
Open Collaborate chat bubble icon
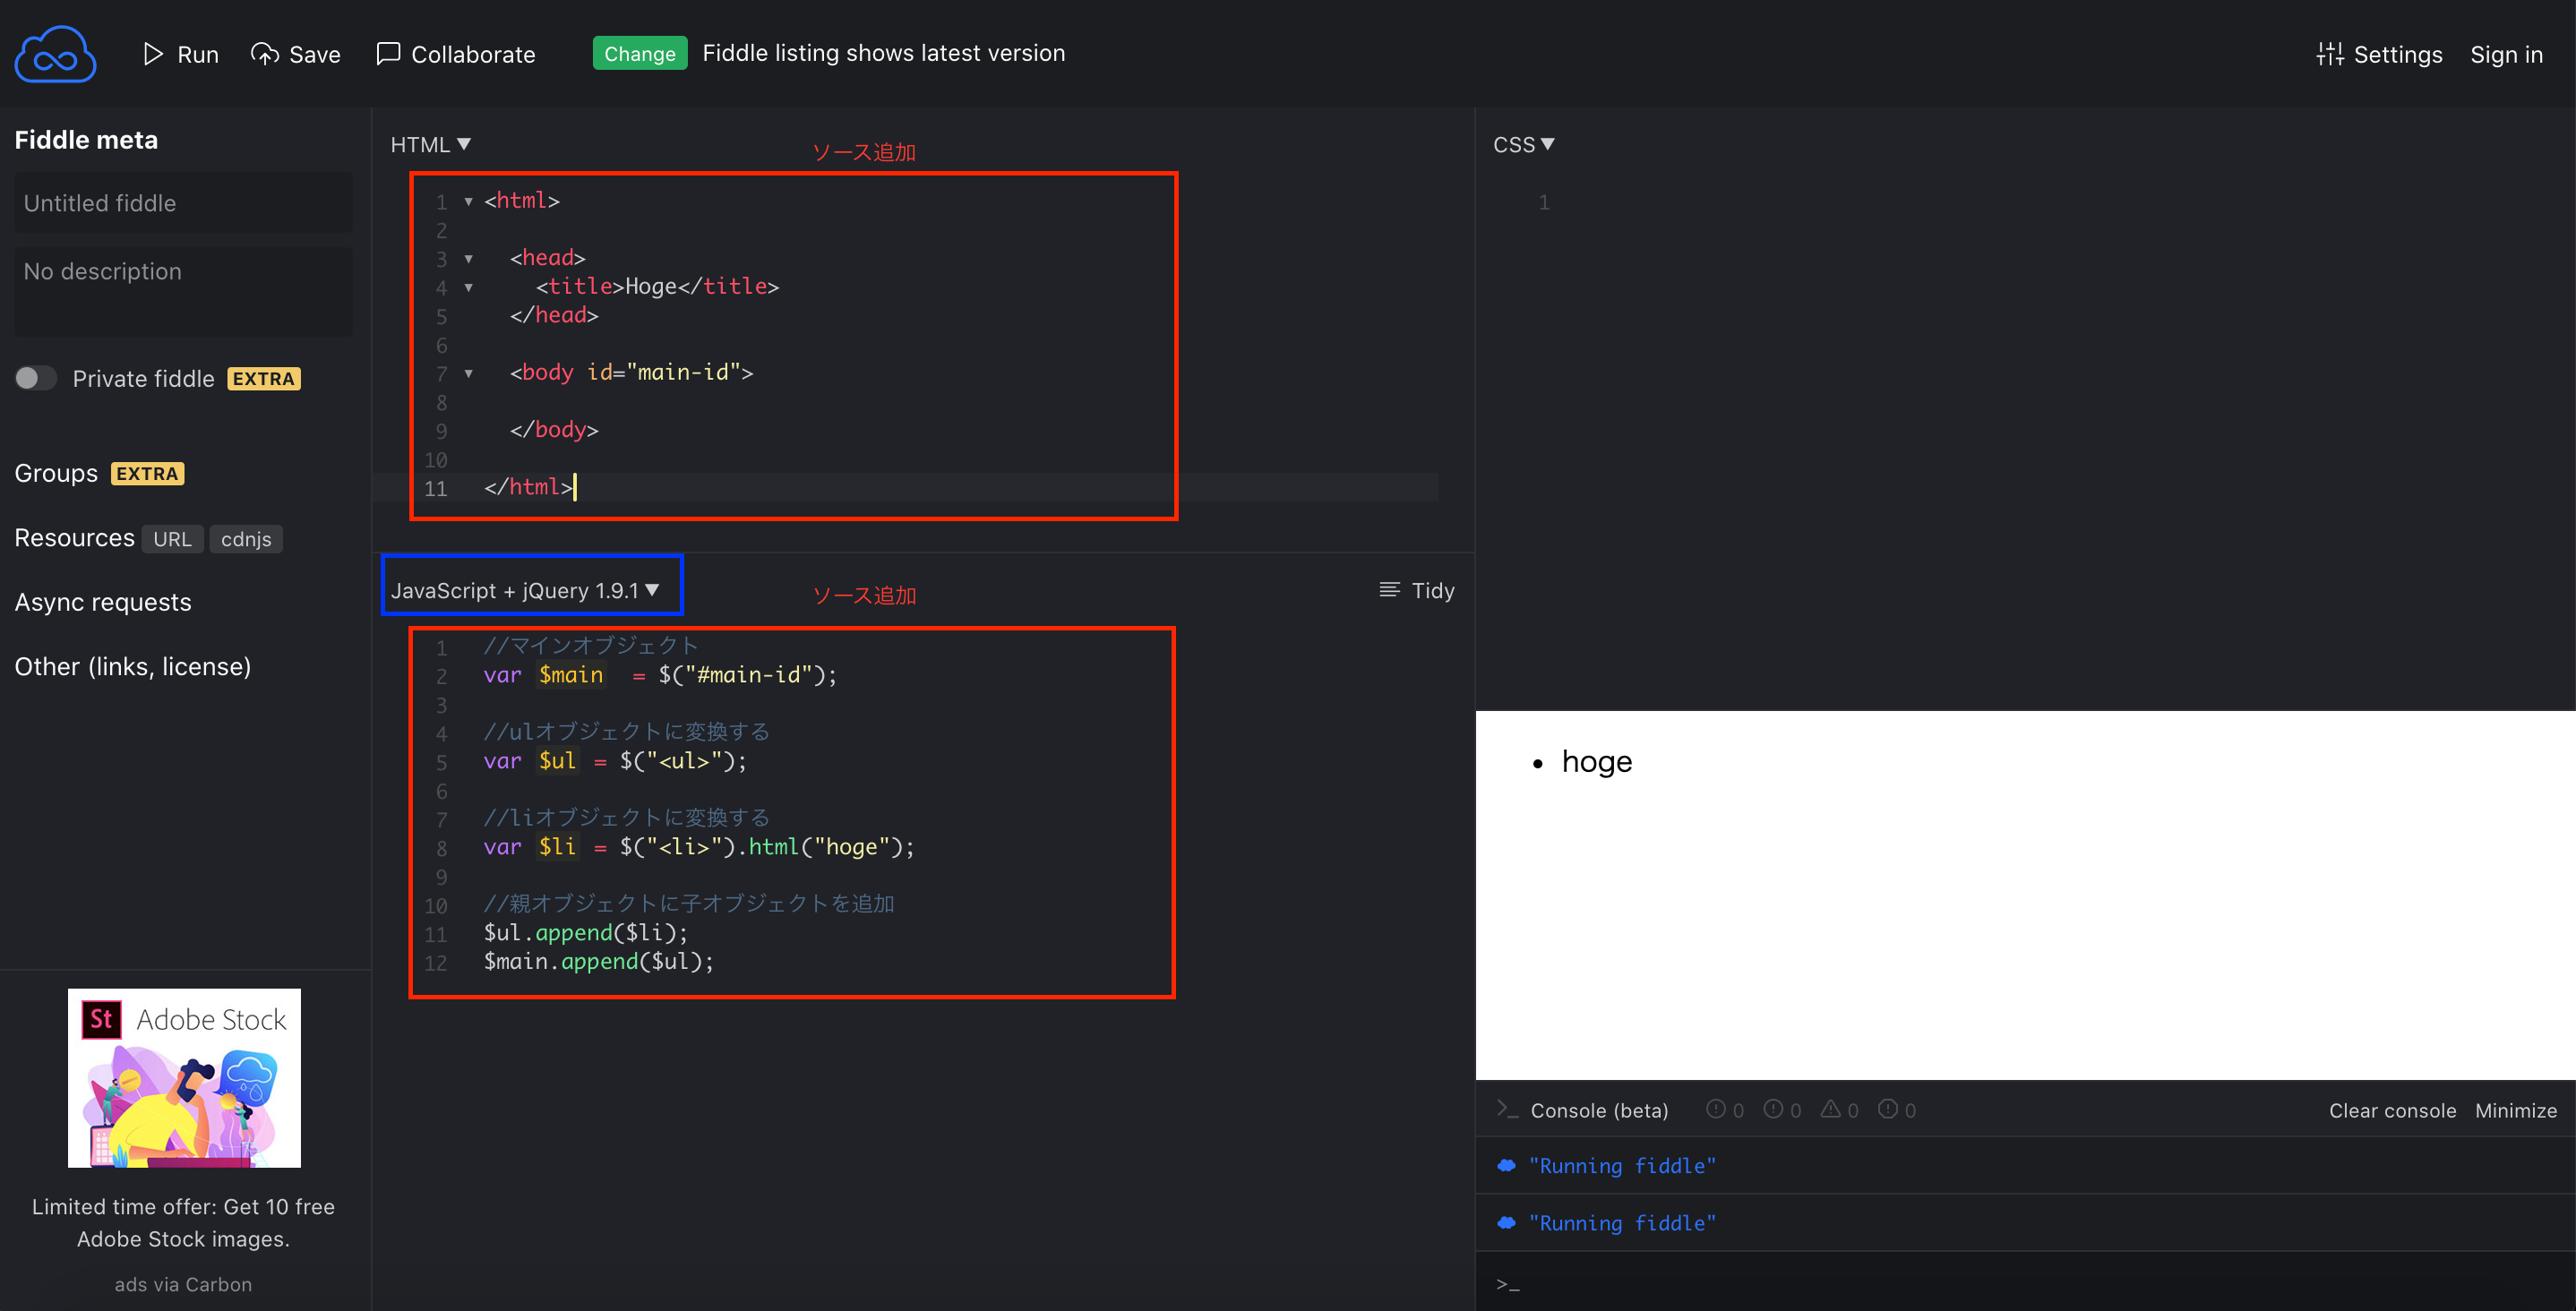[x=388, y=54]
